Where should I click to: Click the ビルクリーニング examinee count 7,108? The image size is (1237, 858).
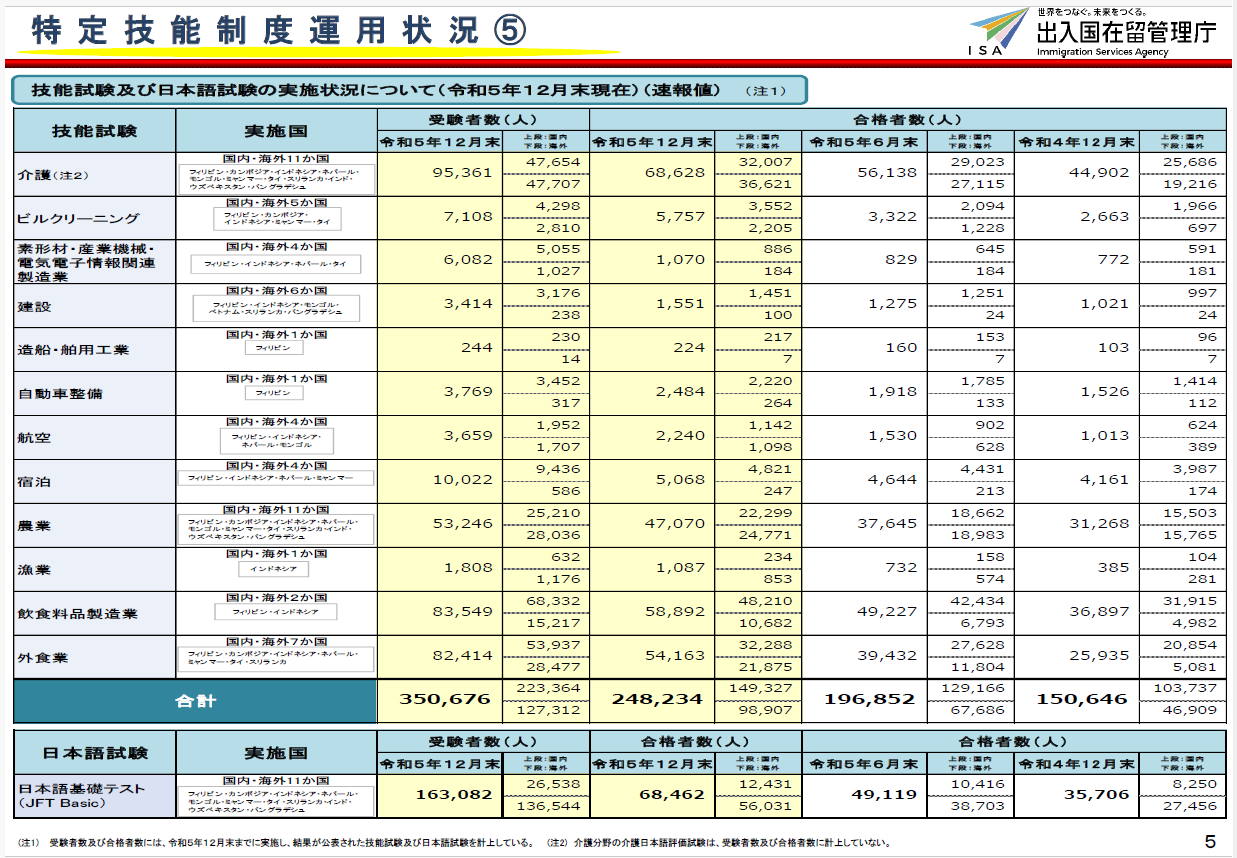468,216
